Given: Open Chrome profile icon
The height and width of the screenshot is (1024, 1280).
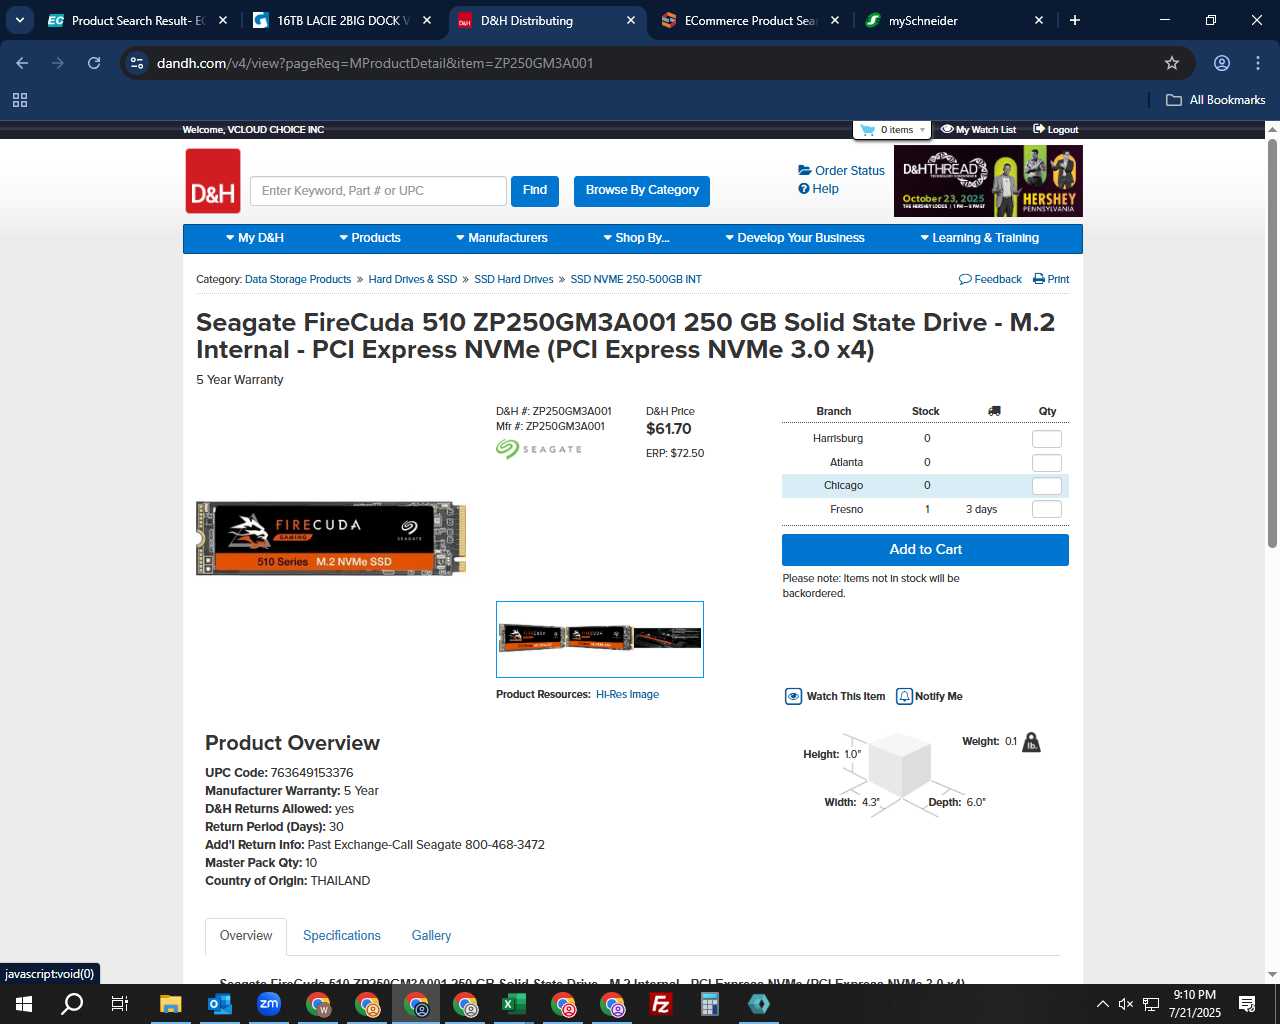Looking at the screenshot, I should coord(1222,63).
